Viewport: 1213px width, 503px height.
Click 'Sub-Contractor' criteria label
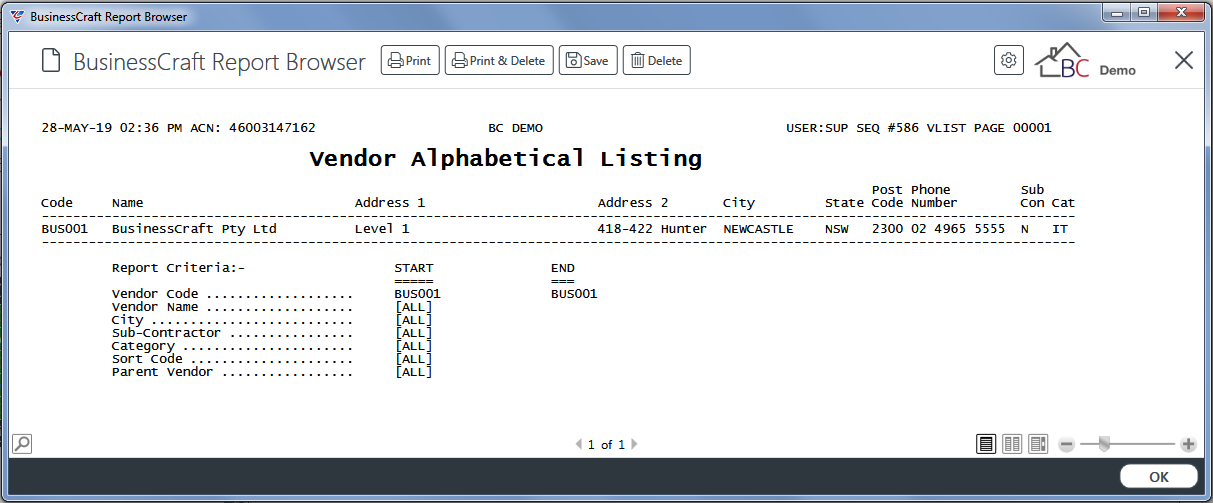tap(166, 333)
